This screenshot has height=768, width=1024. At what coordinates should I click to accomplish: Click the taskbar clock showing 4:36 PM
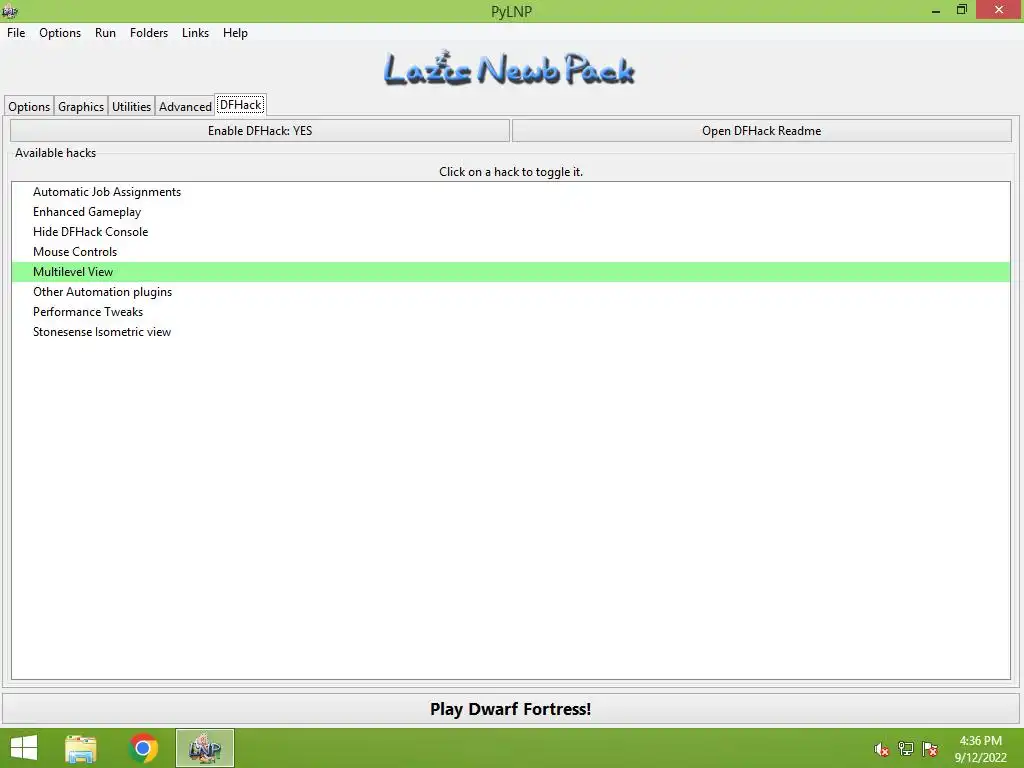[x=980, y=749]
